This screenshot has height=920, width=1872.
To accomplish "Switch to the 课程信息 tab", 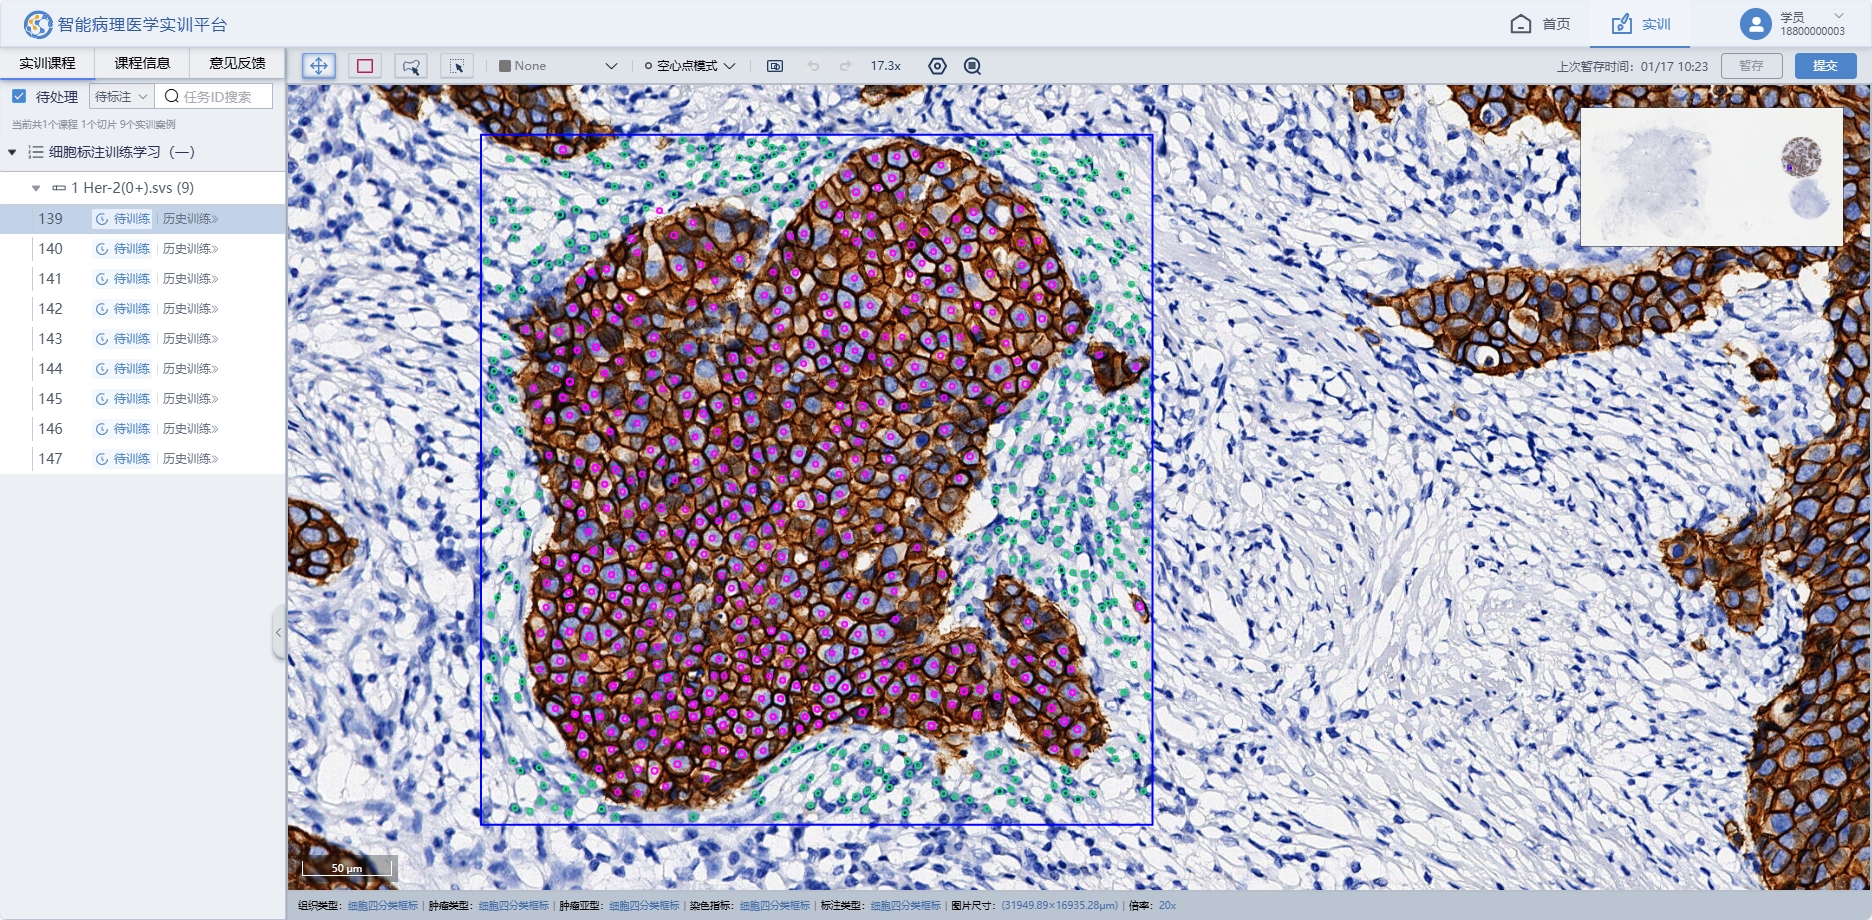I will (142, 63).
